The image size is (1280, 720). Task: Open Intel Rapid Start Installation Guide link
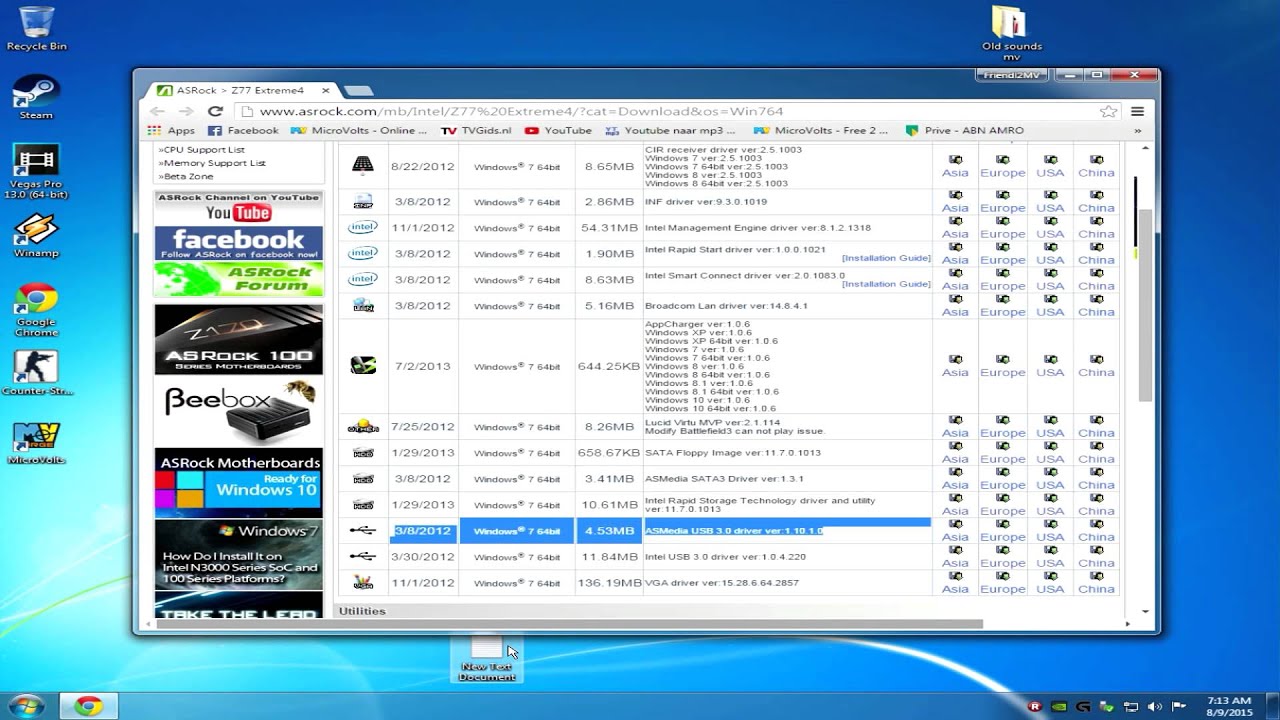tap(886, 258)
